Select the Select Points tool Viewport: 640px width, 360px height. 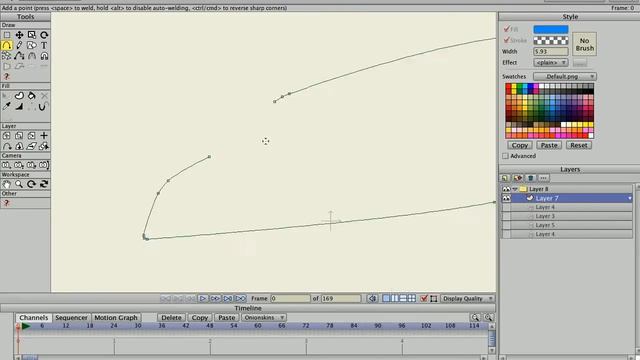7,35
